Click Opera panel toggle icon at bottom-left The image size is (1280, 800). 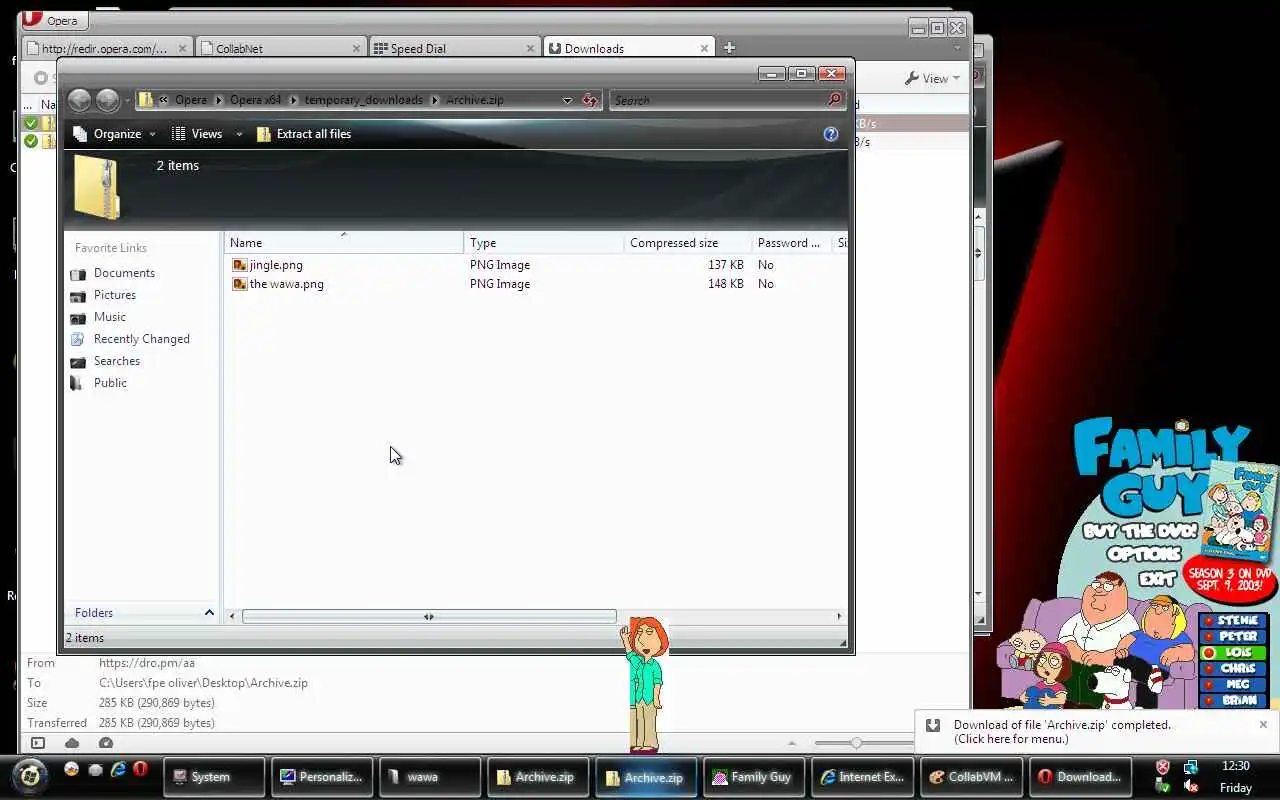[38, 743]
